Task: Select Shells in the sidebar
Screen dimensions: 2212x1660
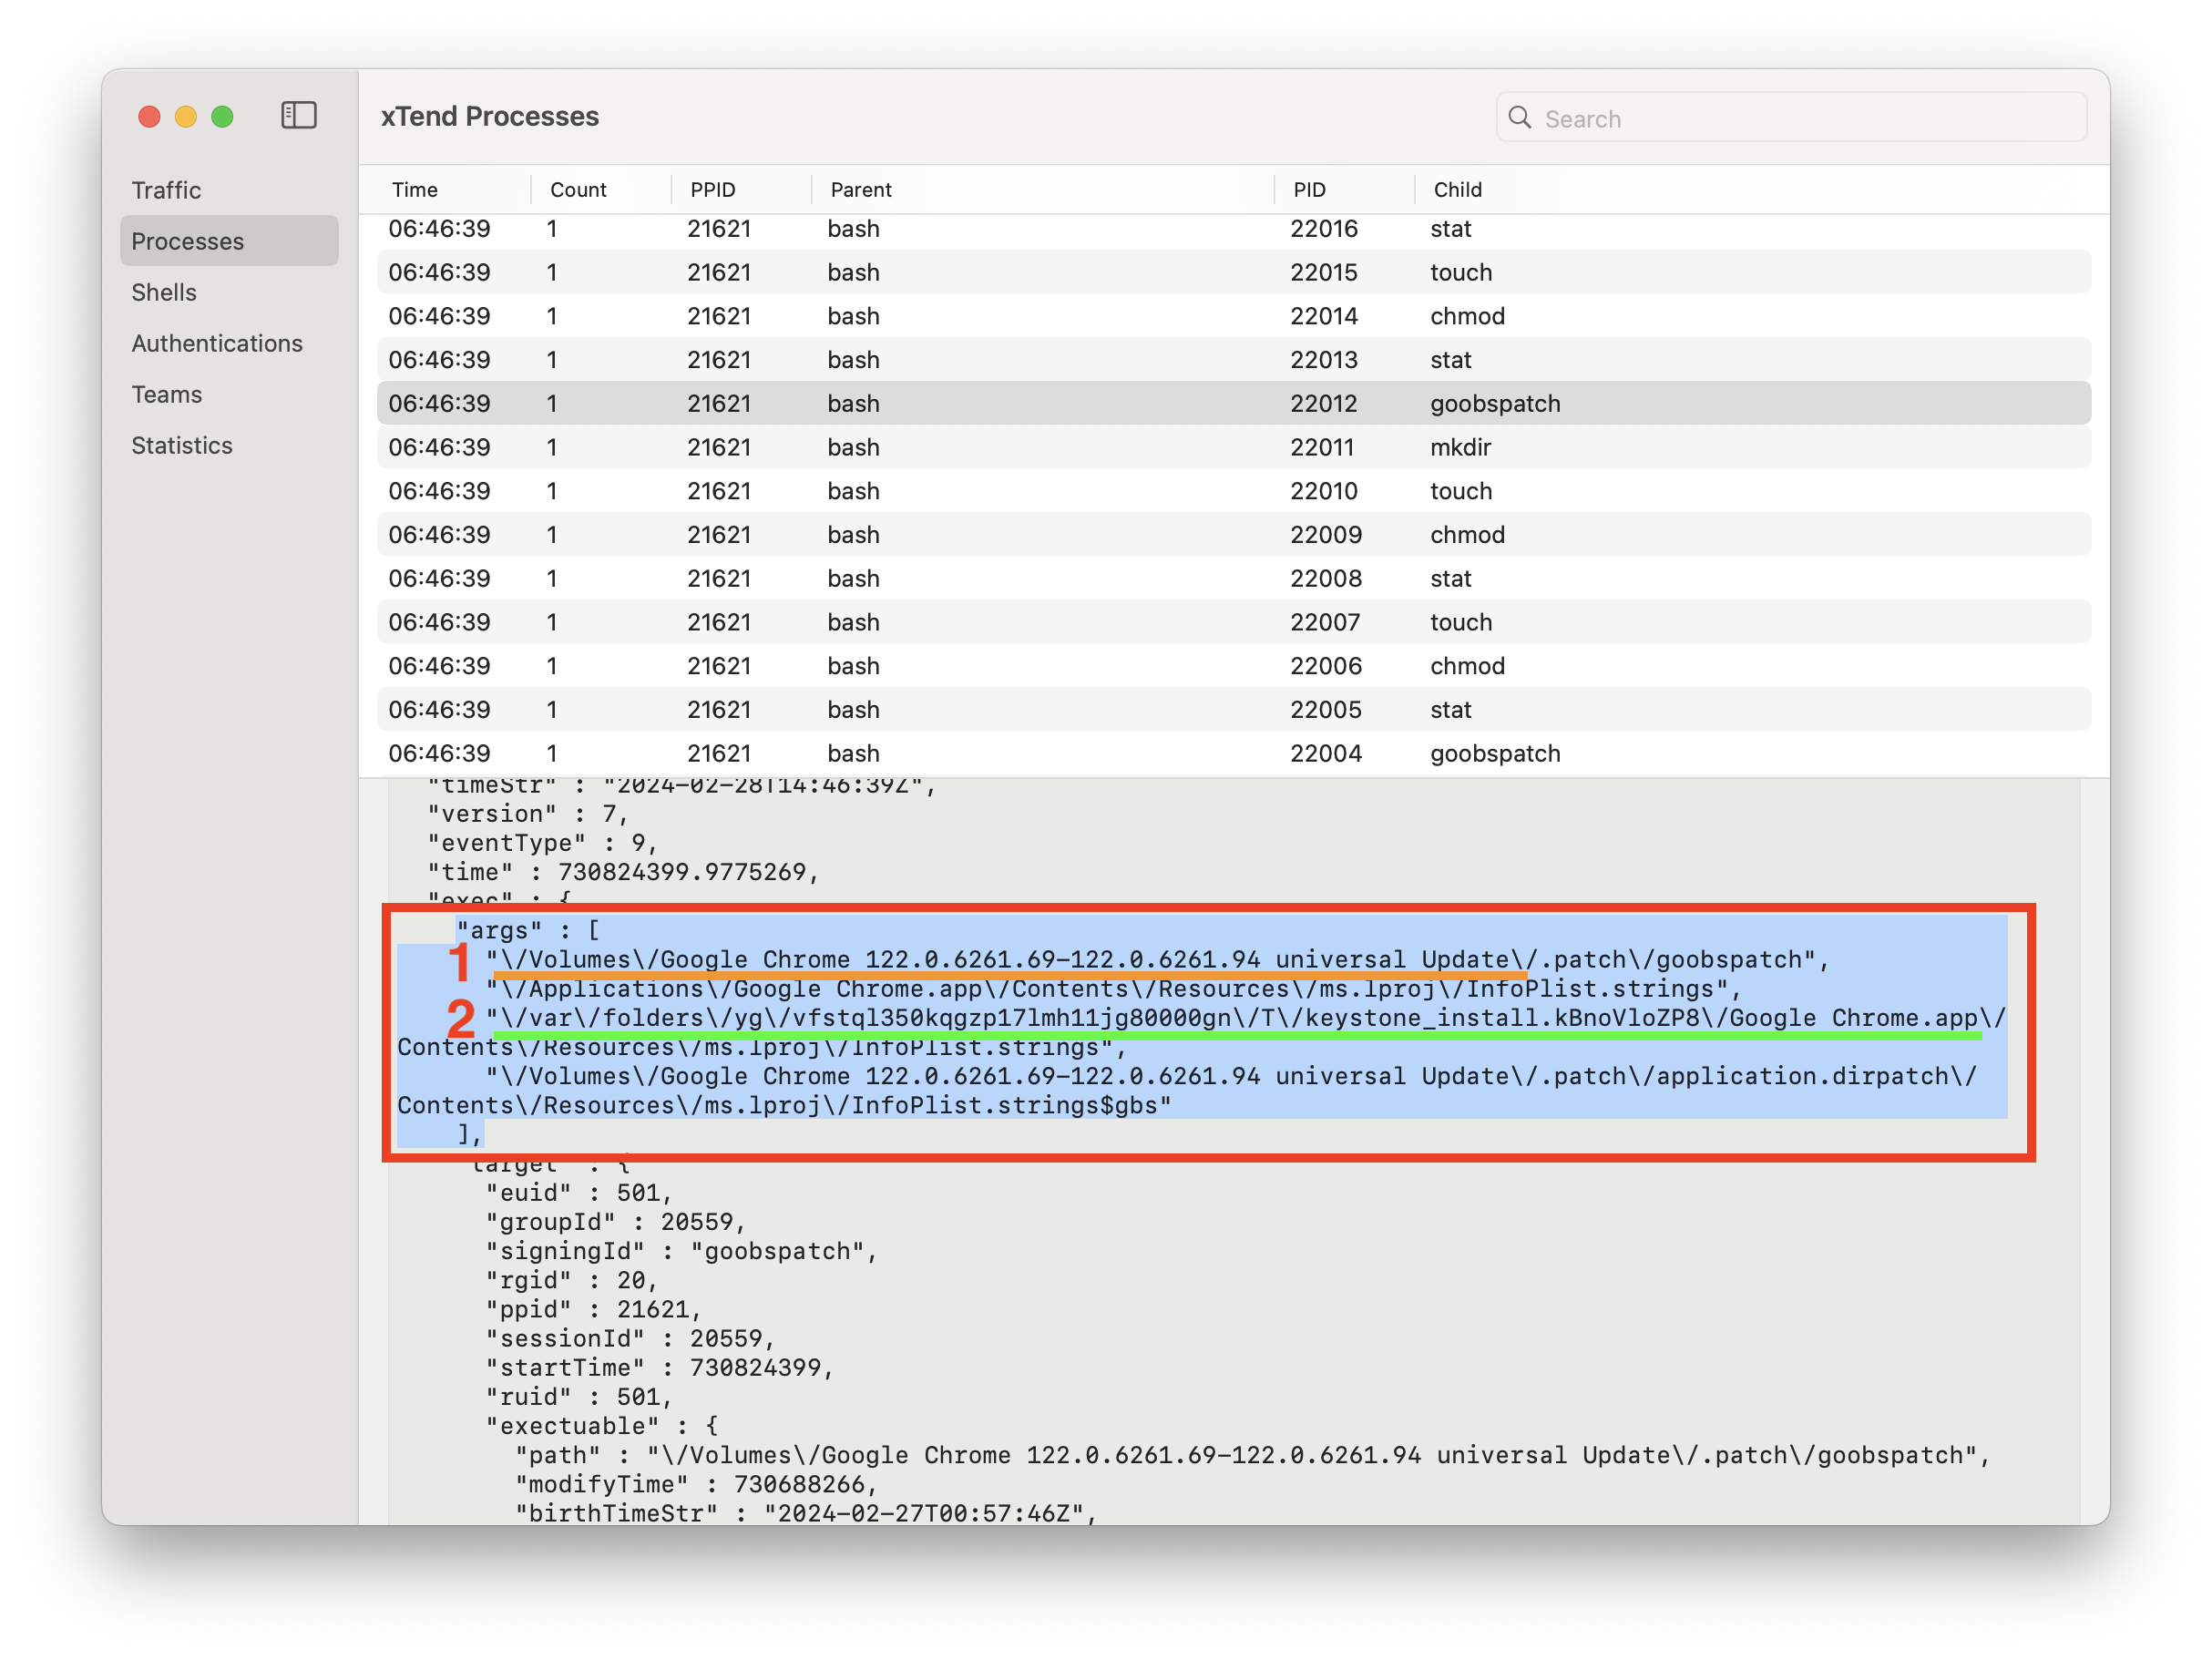Action: pyautogui.click(x=164, y=292)
